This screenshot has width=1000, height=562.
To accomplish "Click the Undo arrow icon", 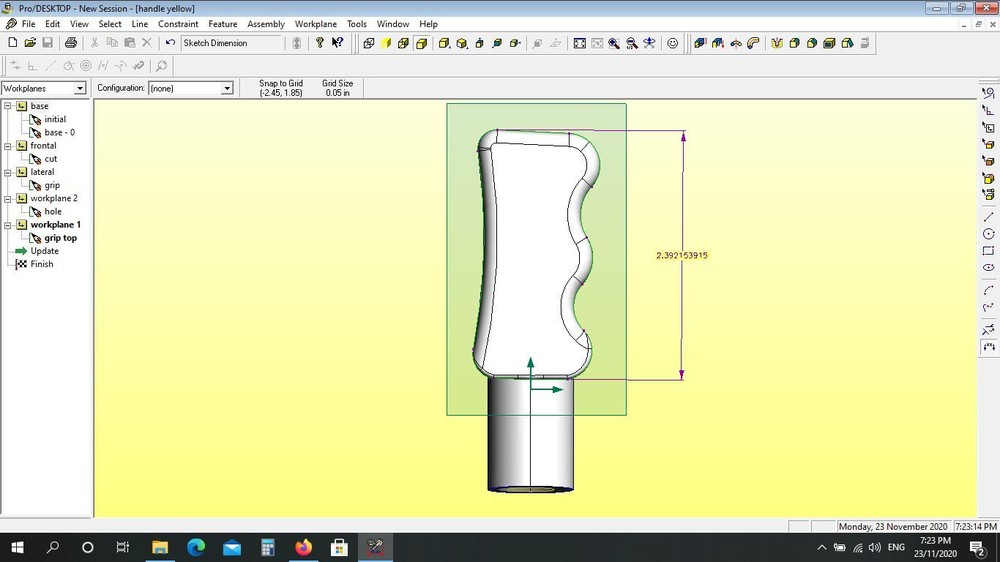I will point(170,43).
